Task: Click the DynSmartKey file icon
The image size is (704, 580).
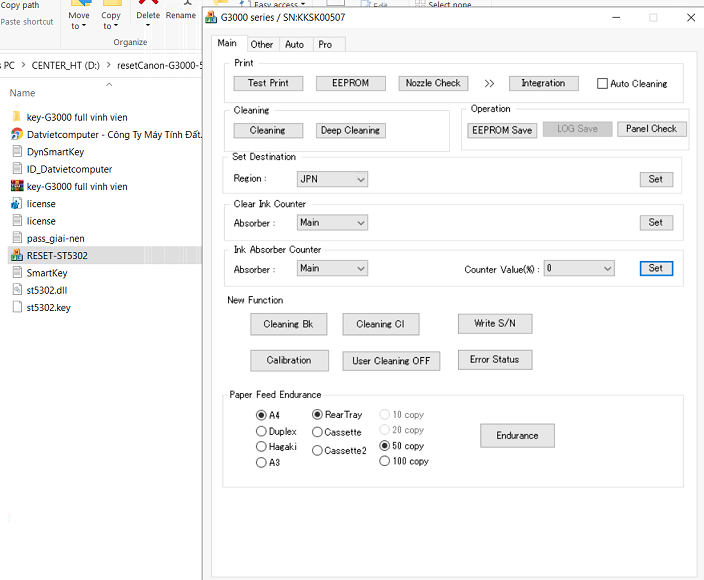Action: [x=17, y=151]
